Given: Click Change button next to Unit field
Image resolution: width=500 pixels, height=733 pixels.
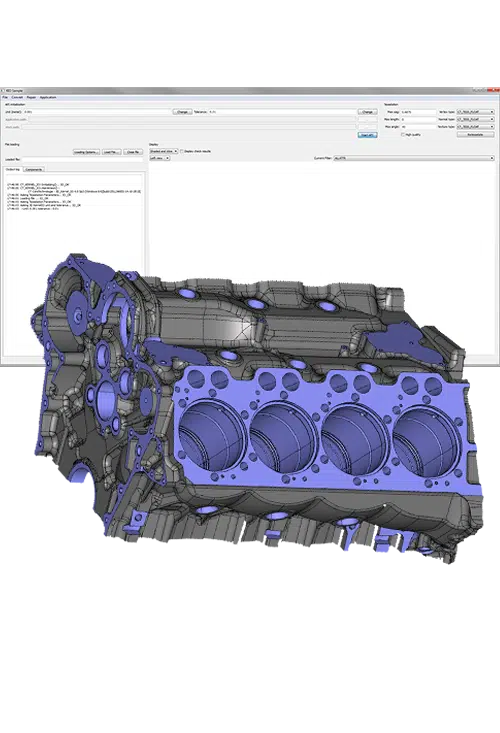Looking at the screenshot, I should (182, 112).
